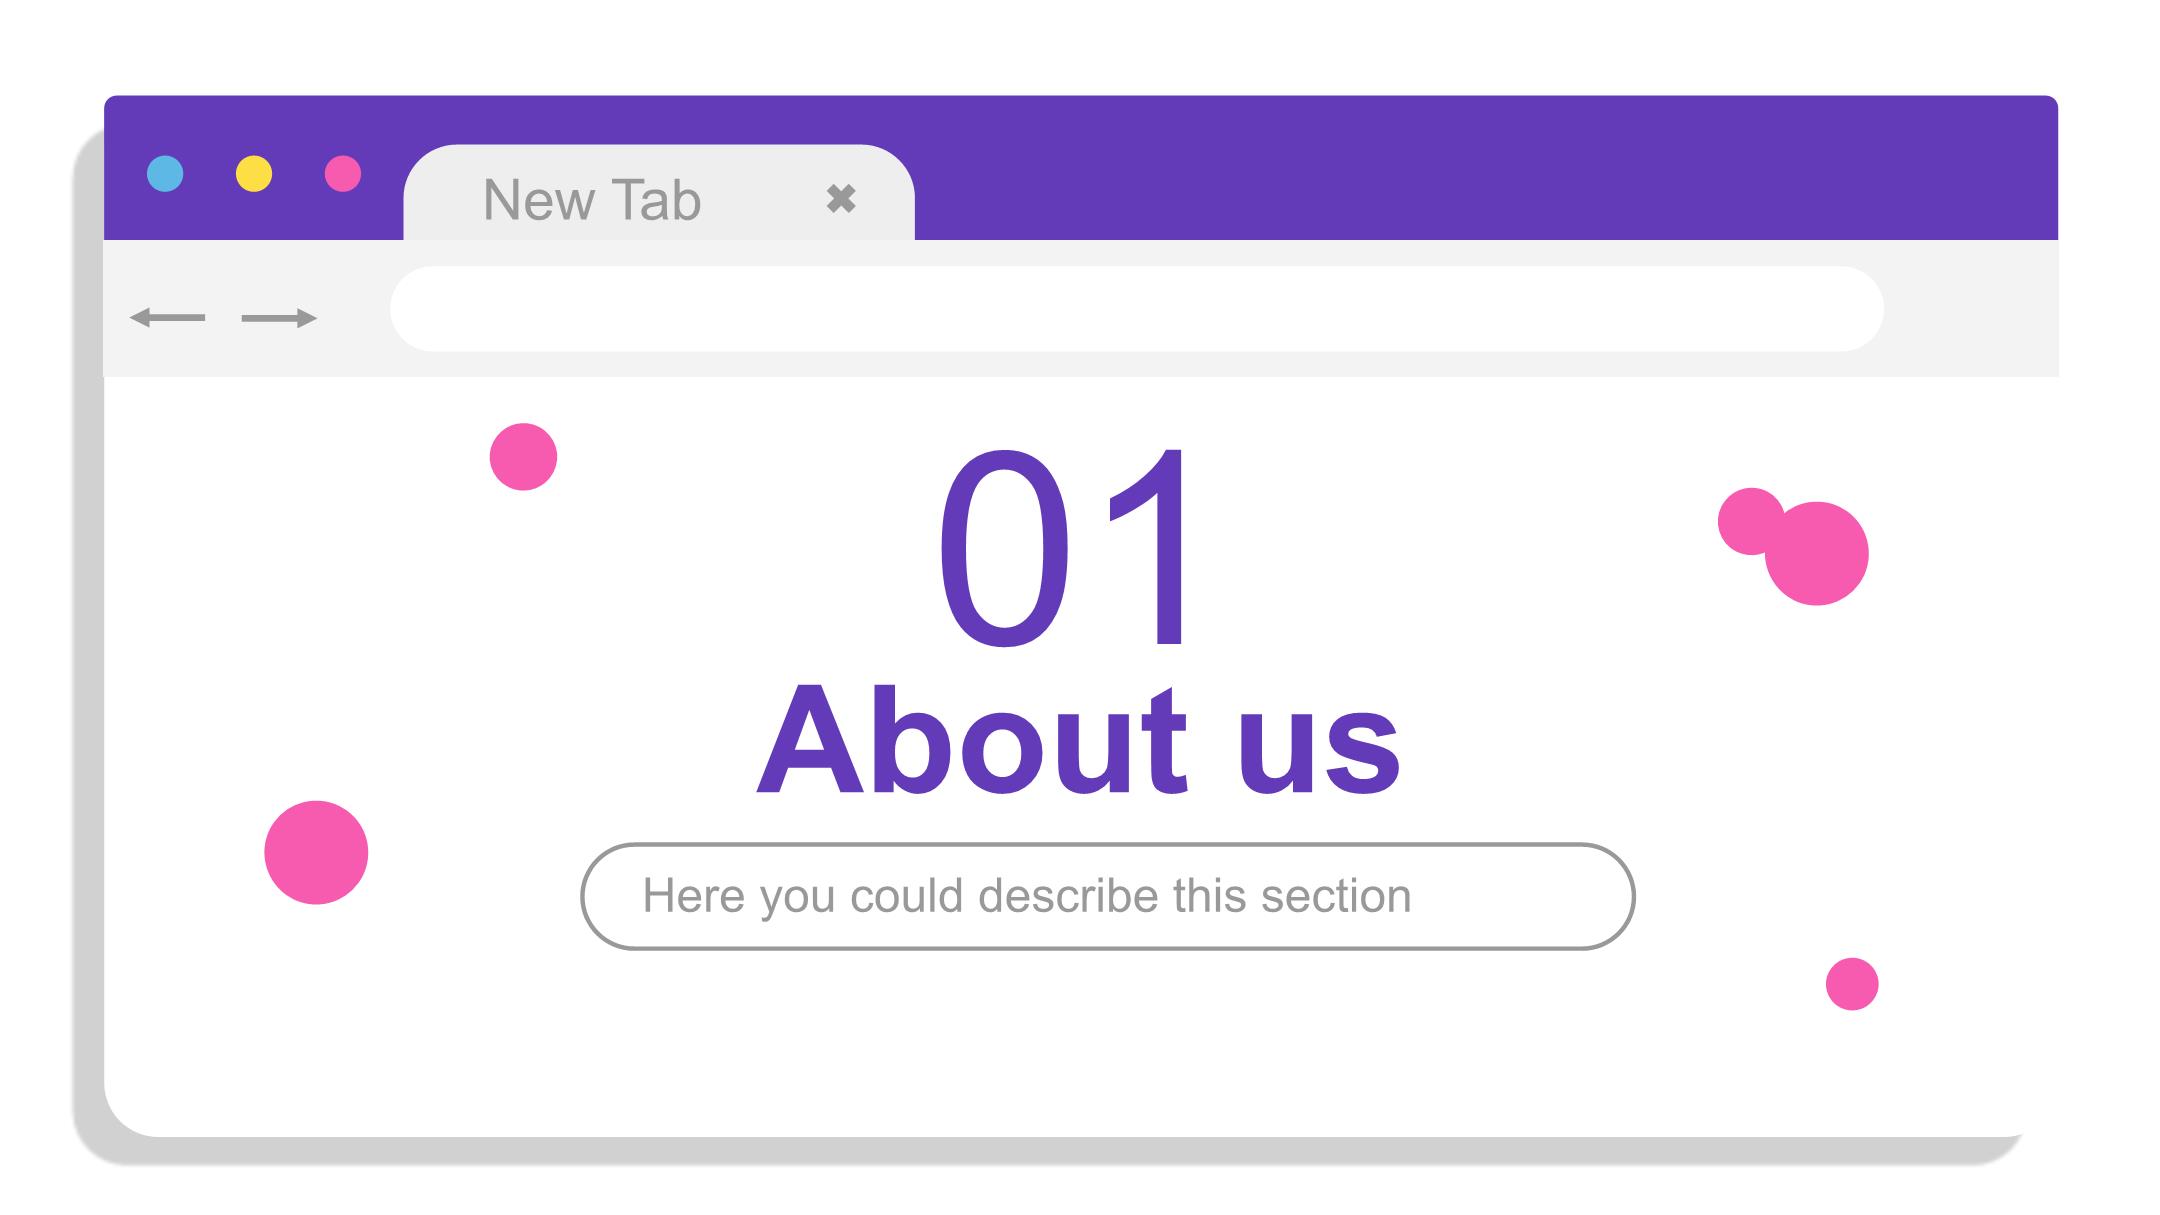Click the "Here you could describe this section" box

click(1108, 896)
